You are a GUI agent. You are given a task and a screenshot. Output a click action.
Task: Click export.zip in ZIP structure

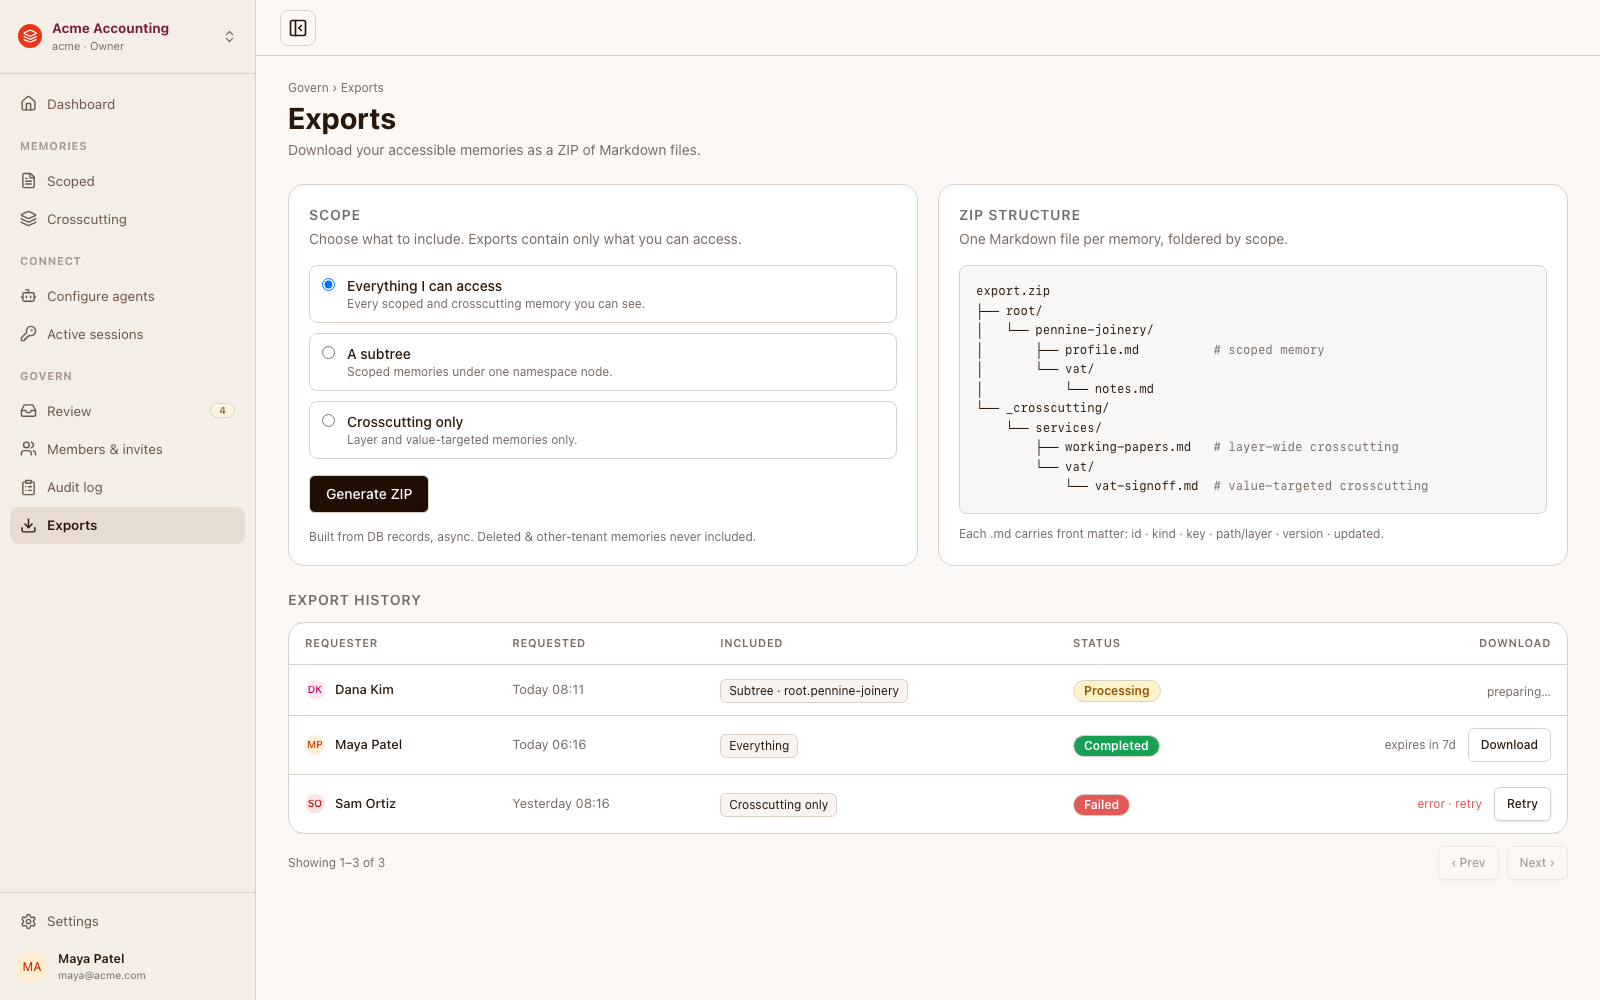point(1013,291)
